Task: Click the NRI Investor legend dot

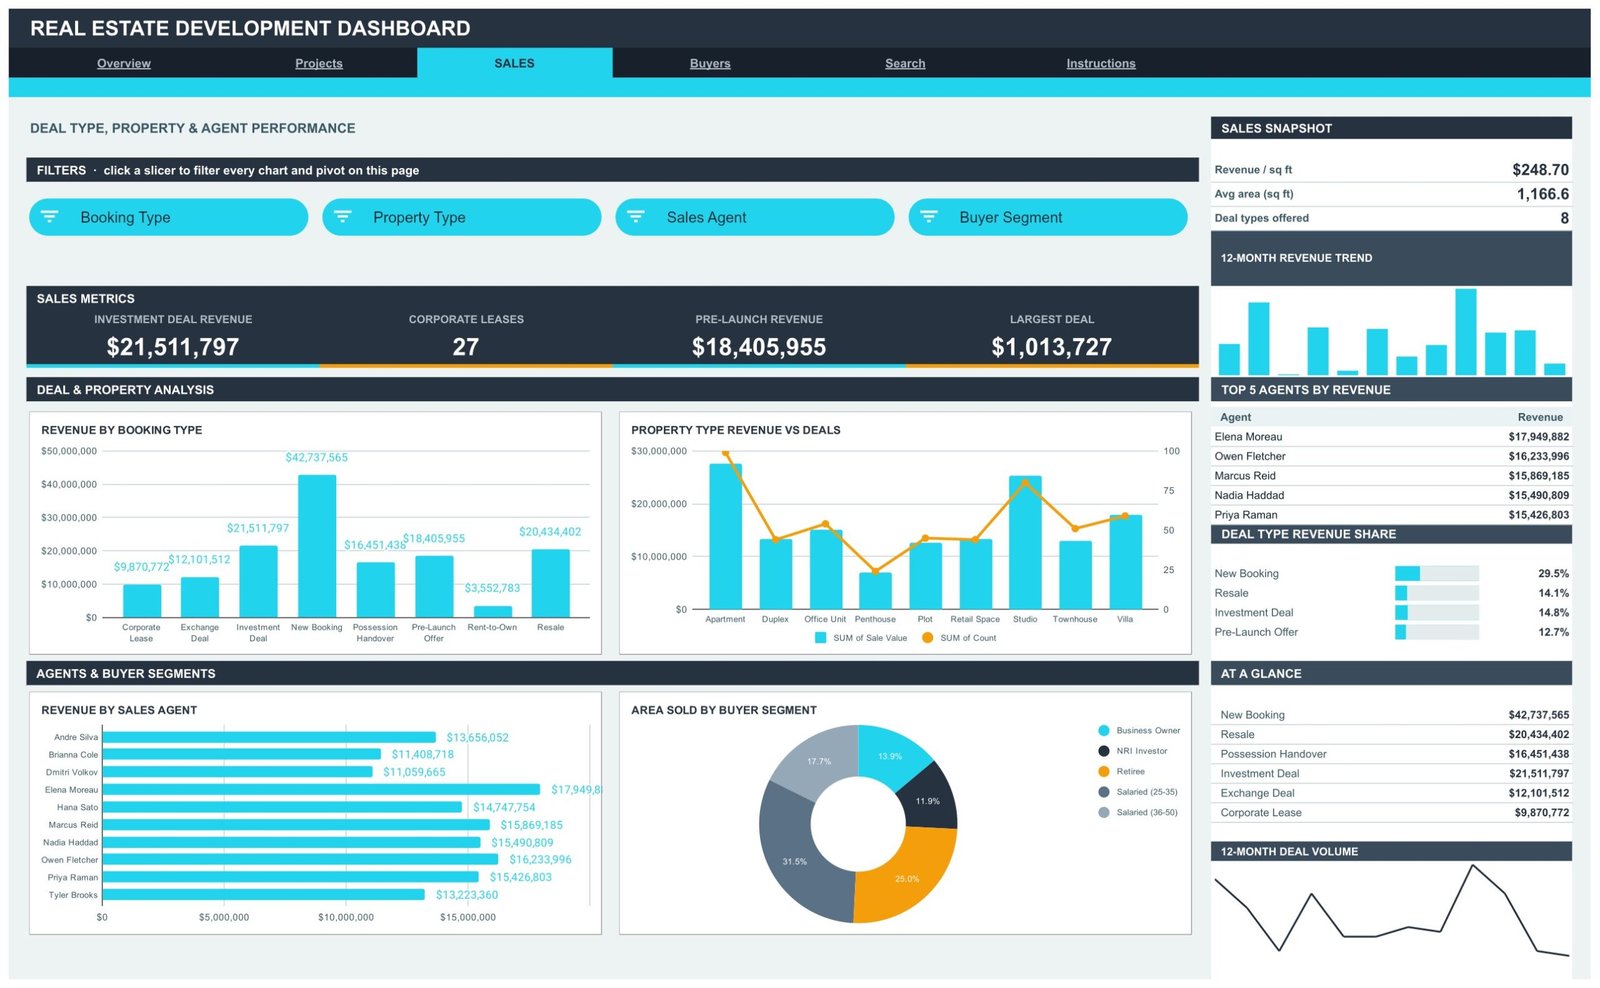Action: click(1104, 751)
